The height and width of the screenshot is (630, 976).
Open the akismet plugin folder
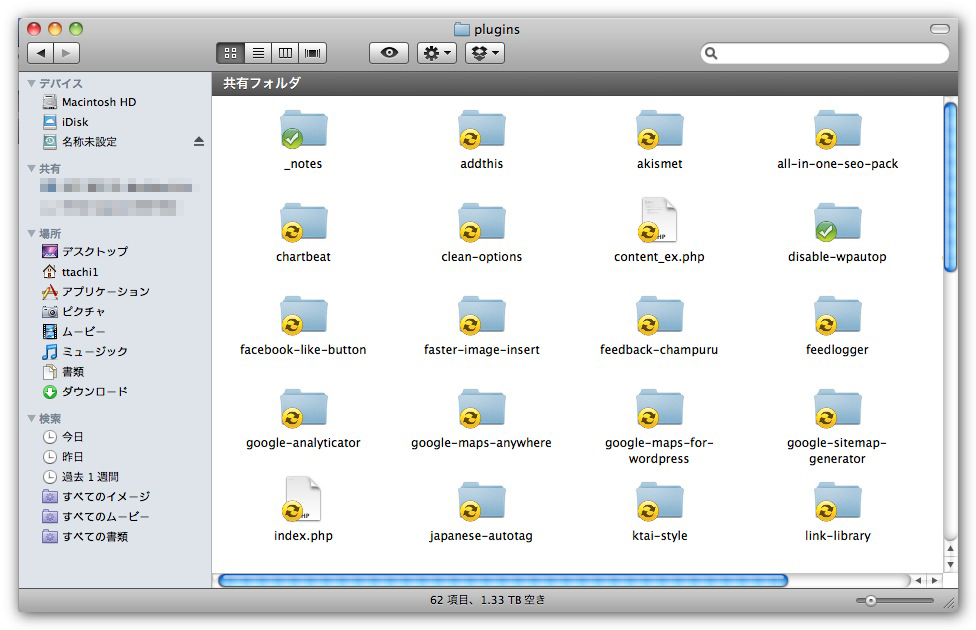[659, 131]
